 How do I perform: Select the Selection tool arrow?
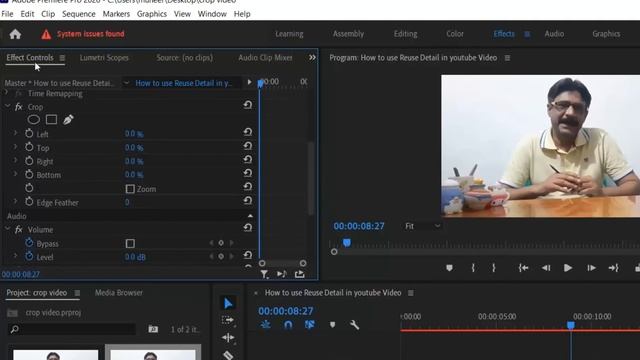click(228, 303)
